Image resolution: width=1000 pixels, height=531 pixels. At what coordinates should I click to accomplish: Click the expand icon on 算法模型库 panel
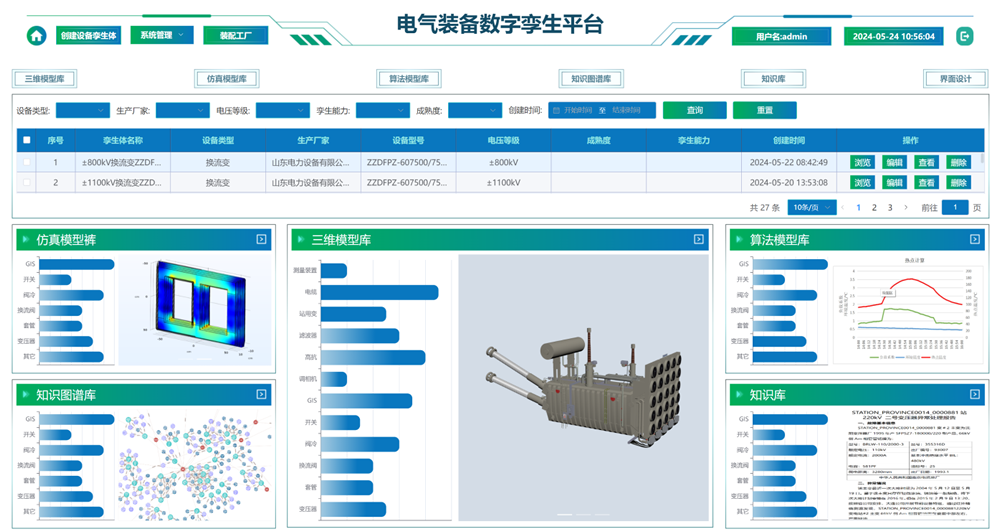[x=975, y=239]
